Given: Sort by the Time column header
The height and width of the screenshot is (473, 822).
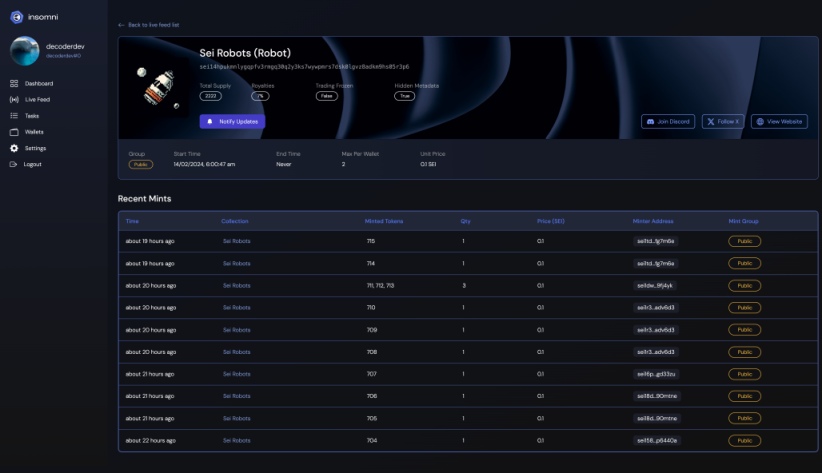Looking at the screenshot, I should pyautogui.click(x=132, y=221).
